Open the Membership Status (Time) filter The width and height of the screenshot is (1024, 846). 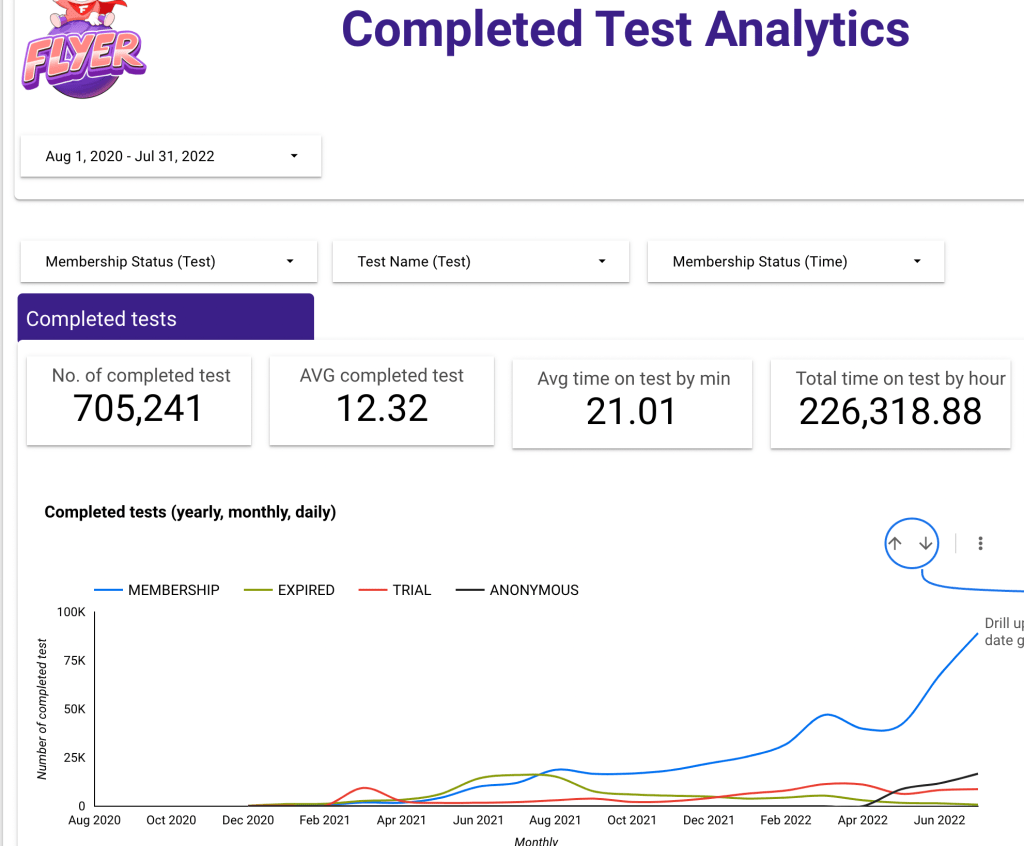click(796, 262)
